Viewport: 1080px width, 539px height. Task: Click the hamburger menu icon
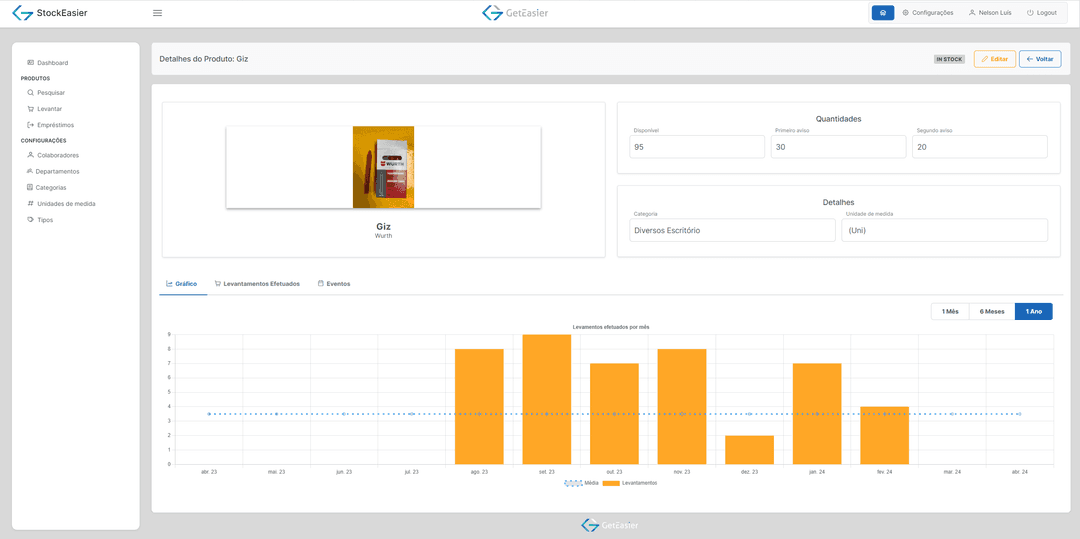click(157, 13)
